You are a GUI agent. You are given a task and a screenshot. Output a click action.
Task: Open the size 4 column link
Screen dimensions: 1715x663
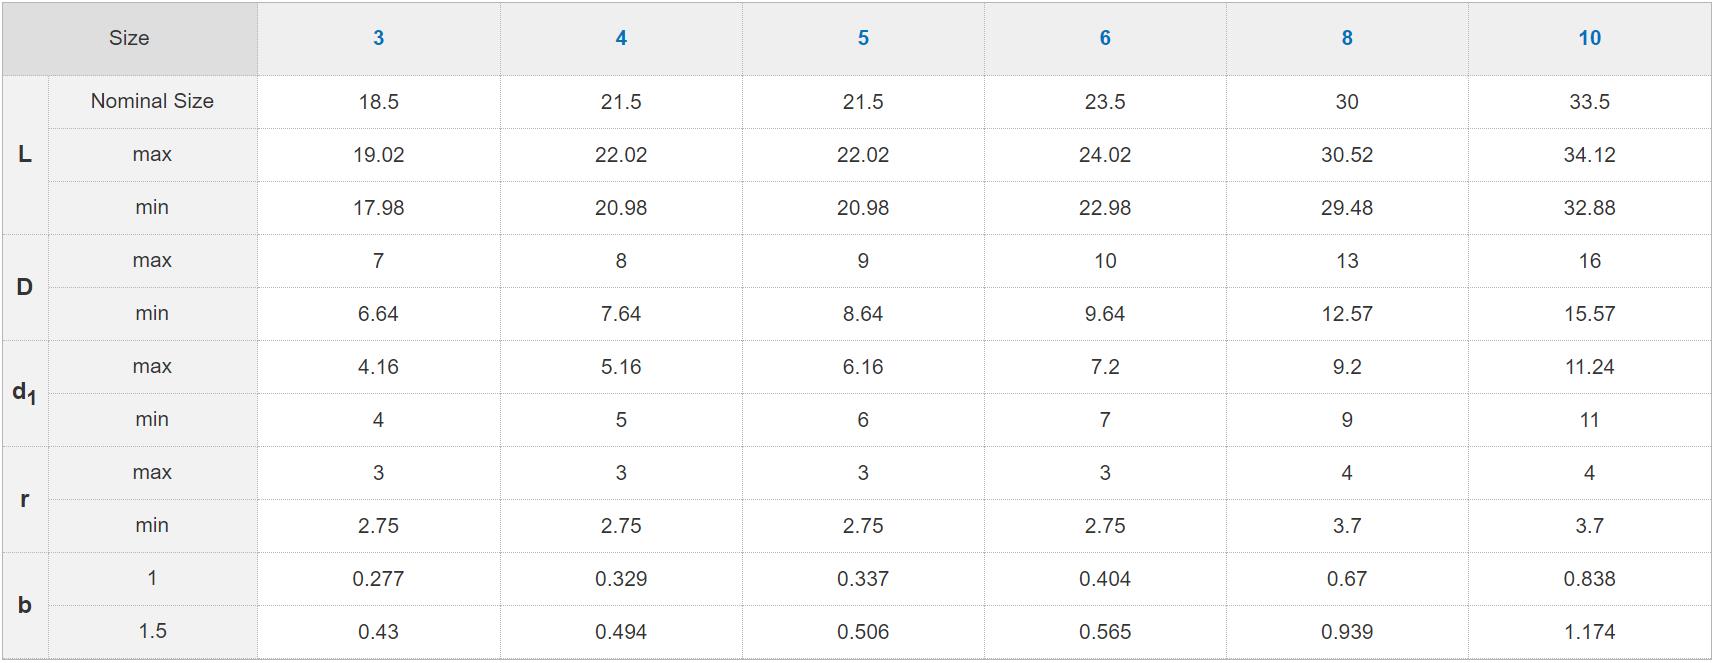[x=621, y=38]
